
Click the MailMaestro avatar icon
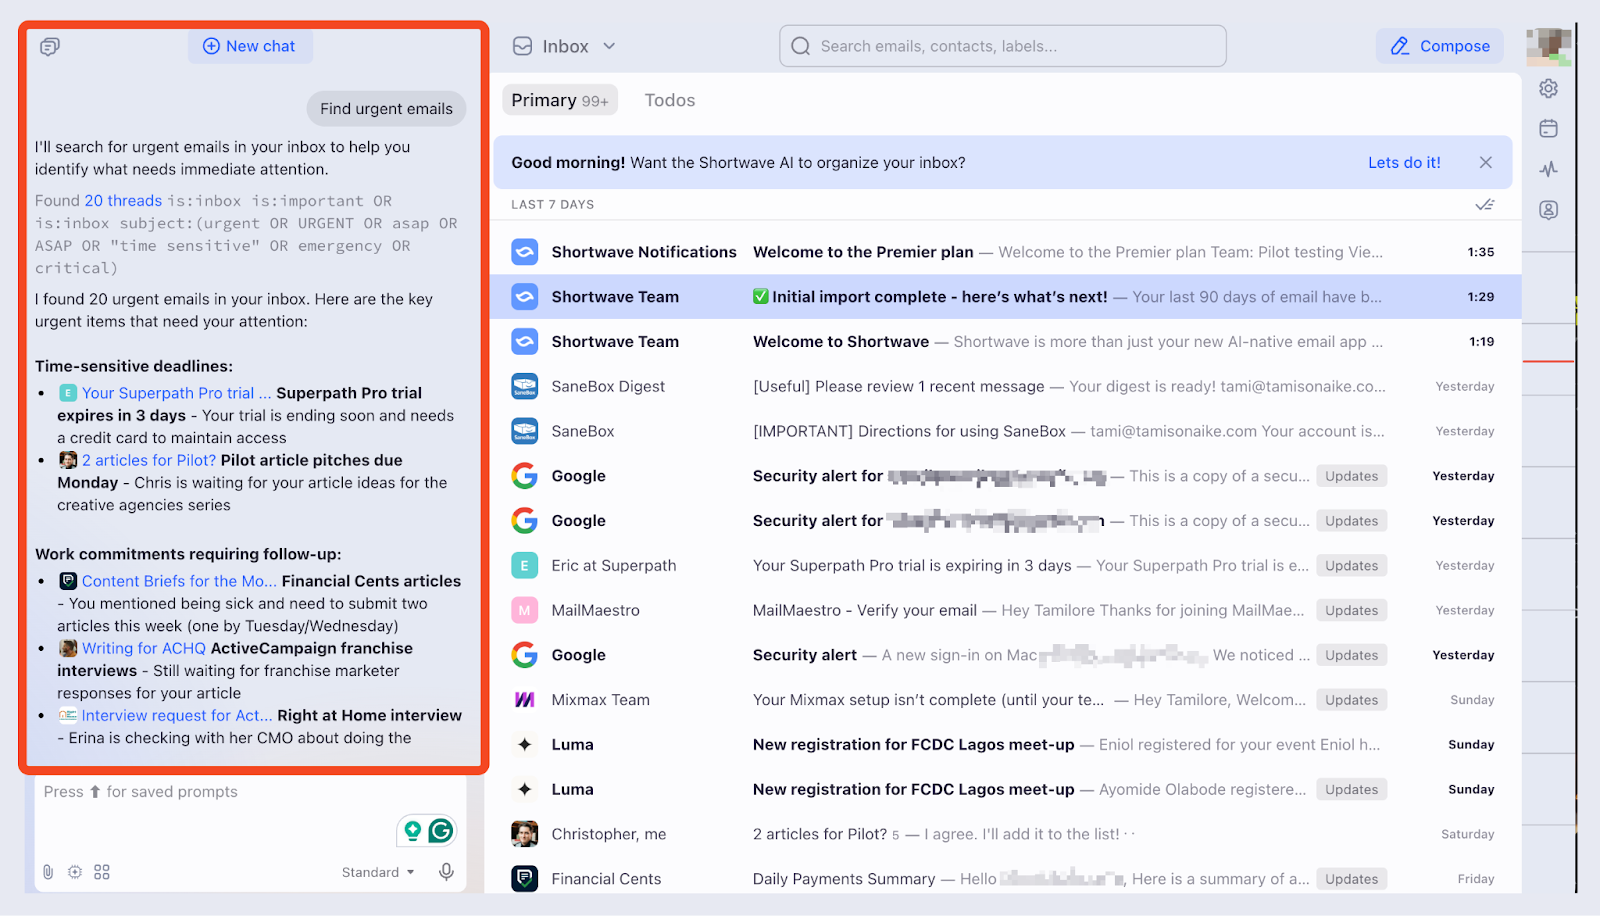tap(525, 610)
